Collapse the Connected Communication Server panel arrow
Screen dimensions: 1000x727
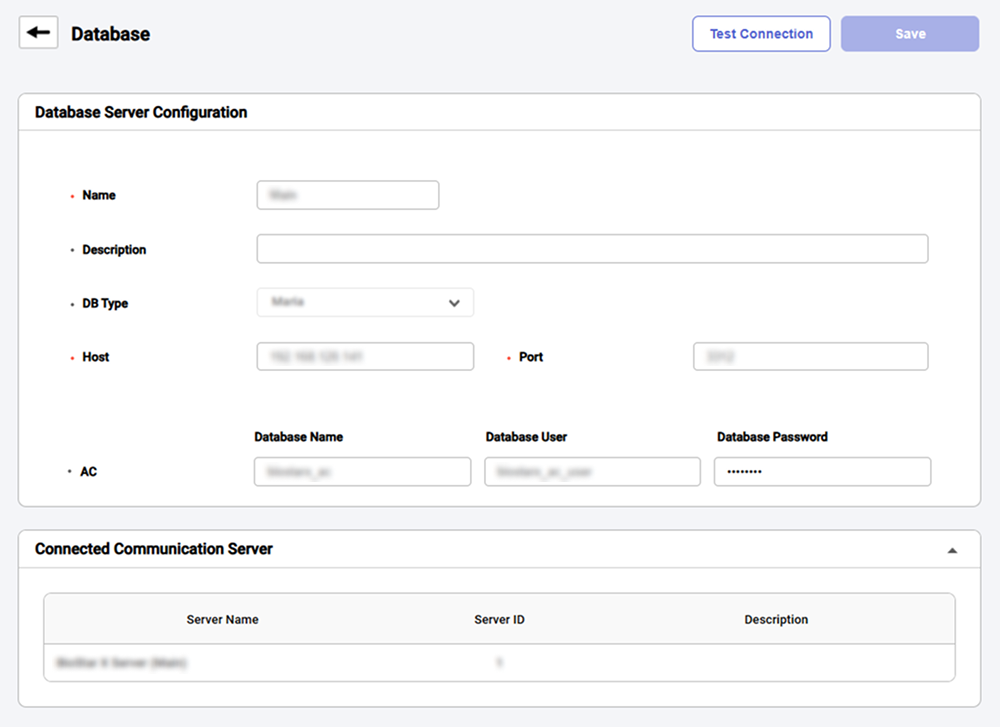(952, 550)
